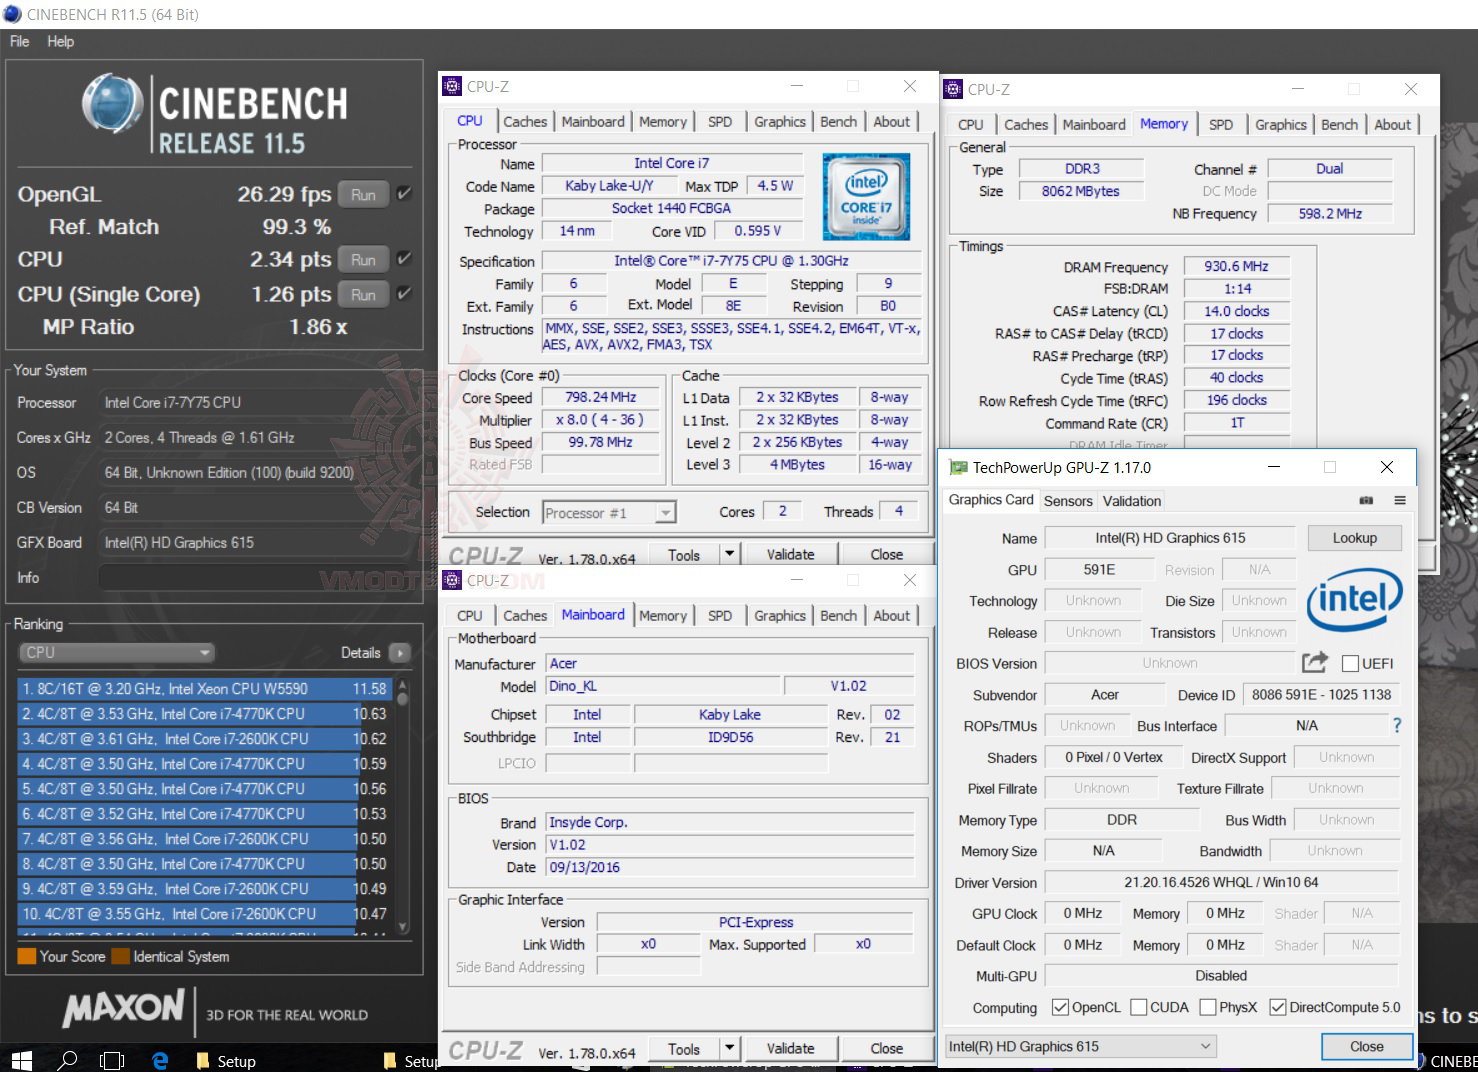Click the Tools button in the CPU-Z Mainboard window
The image size is (1478, 1072).
(684, 1048)
